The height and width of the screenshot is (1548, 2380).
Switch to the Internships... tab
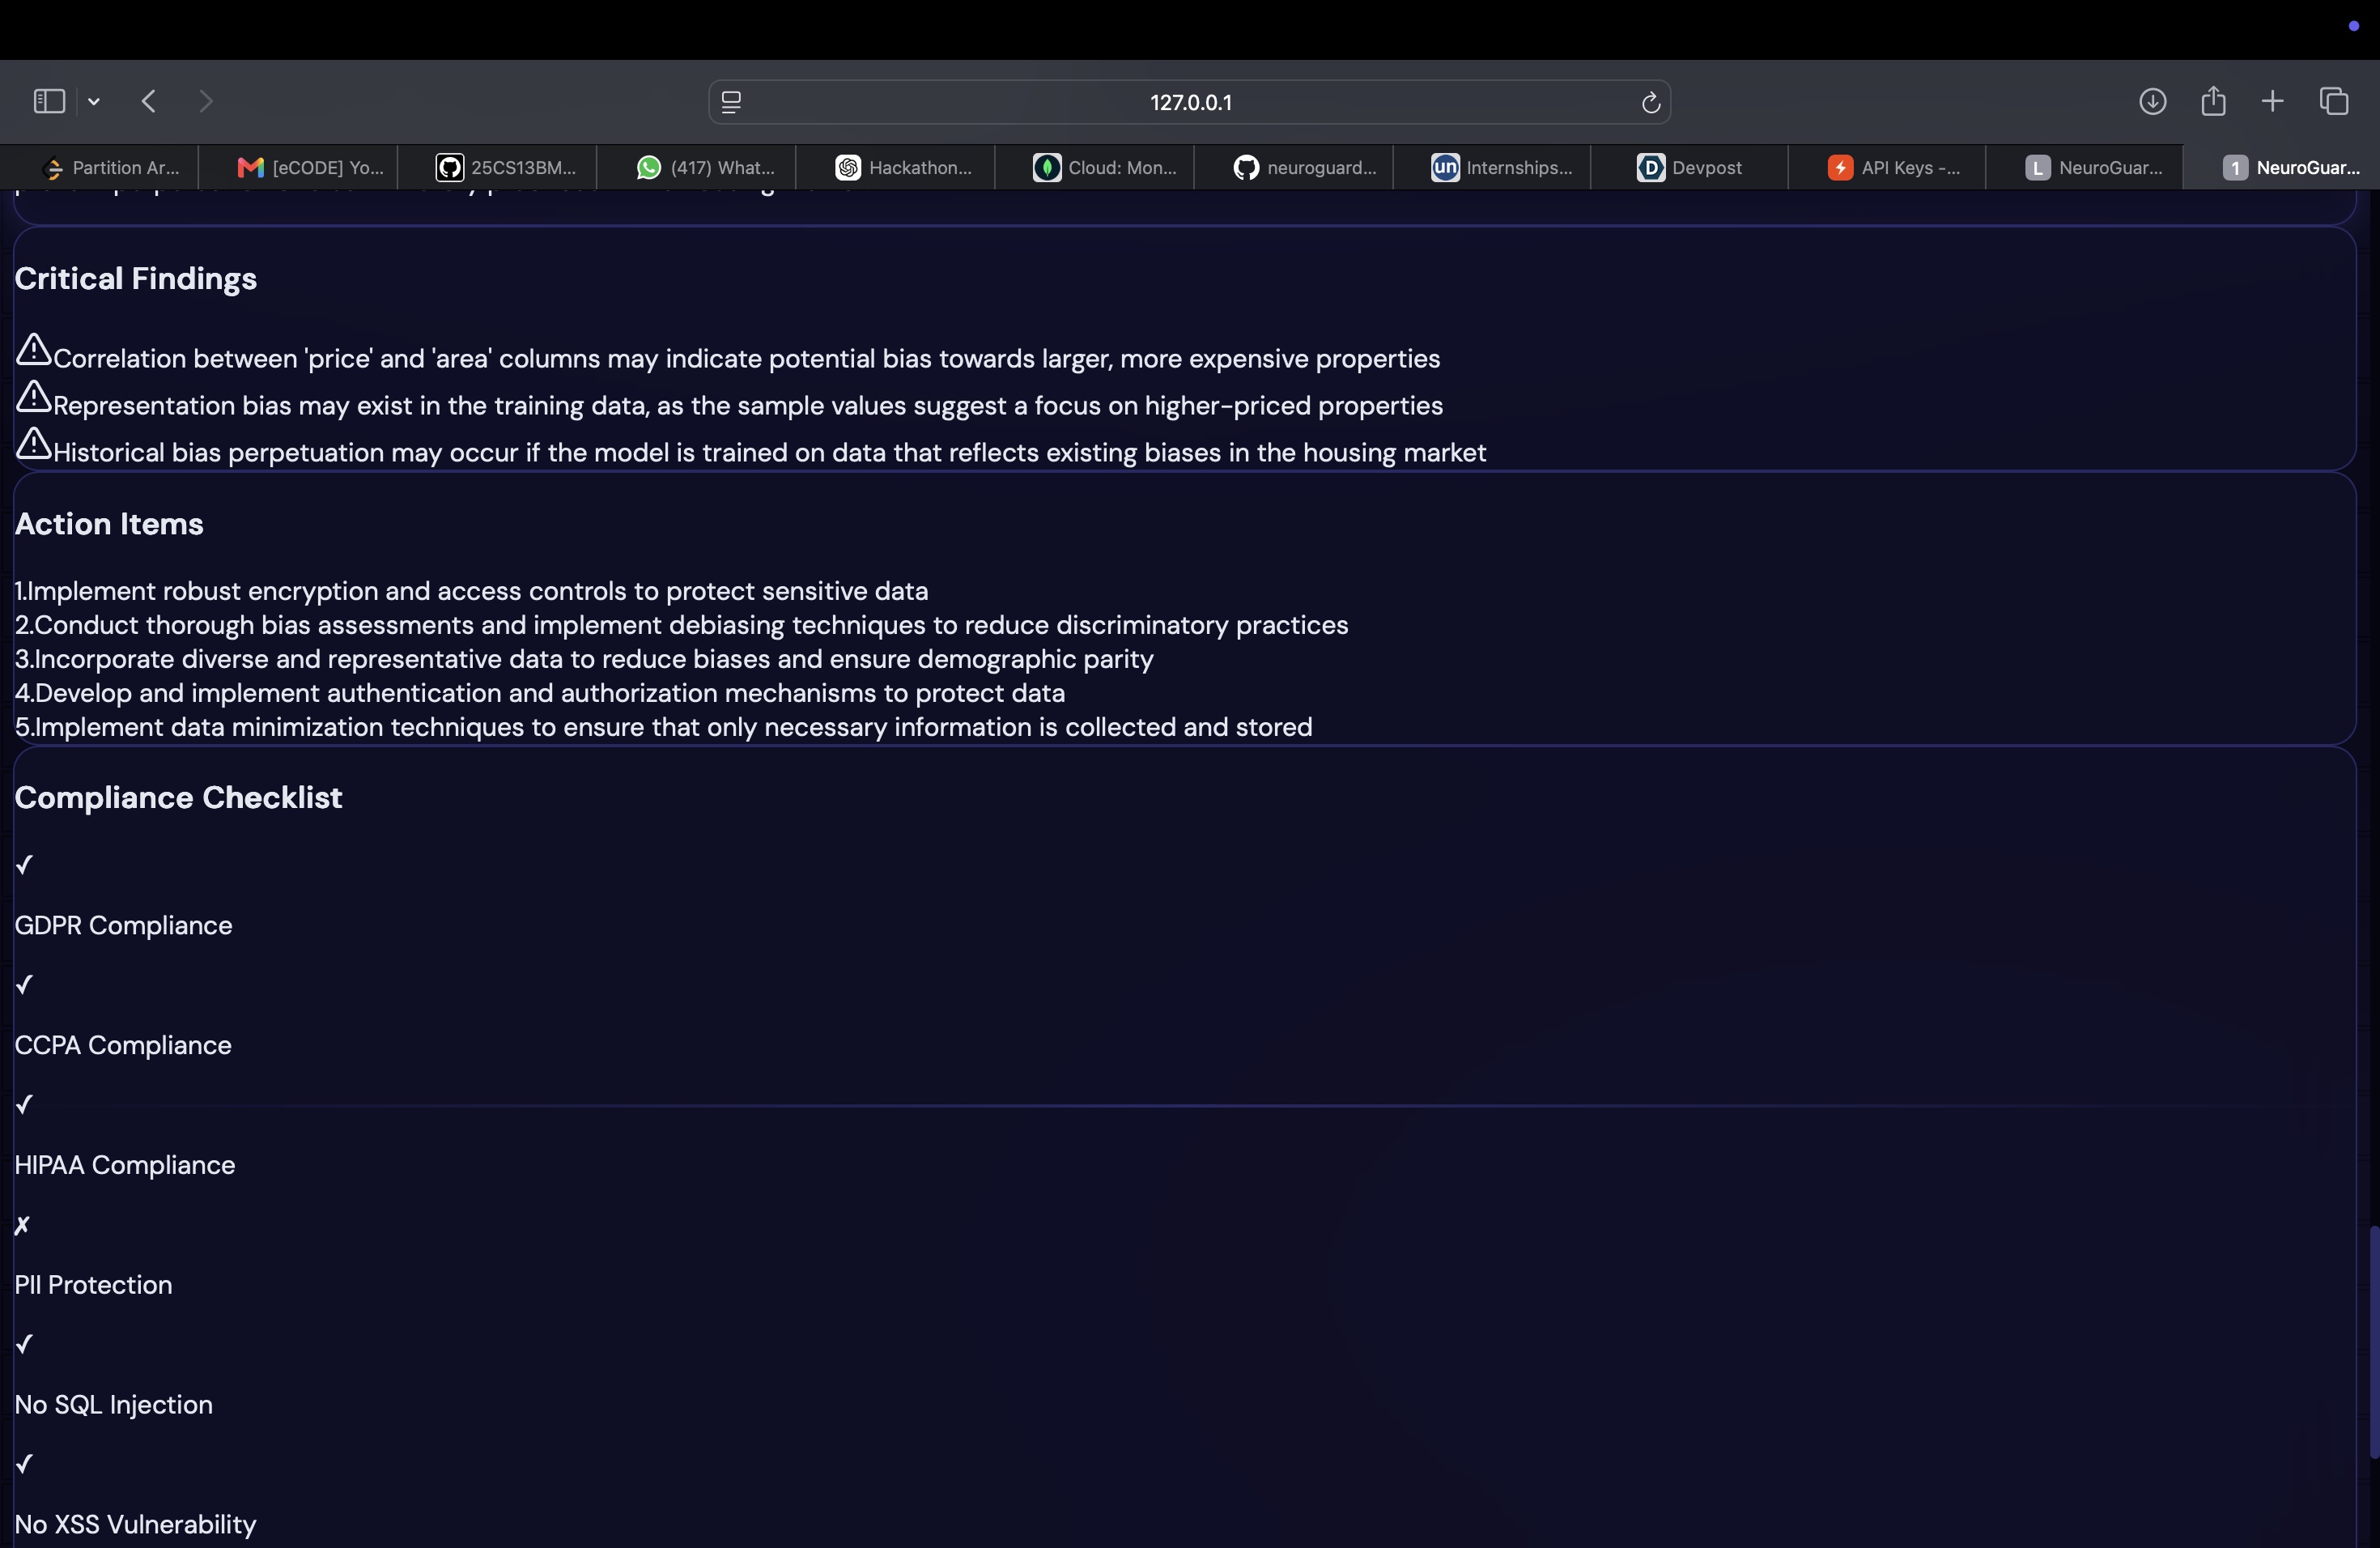click(1492, 168)
